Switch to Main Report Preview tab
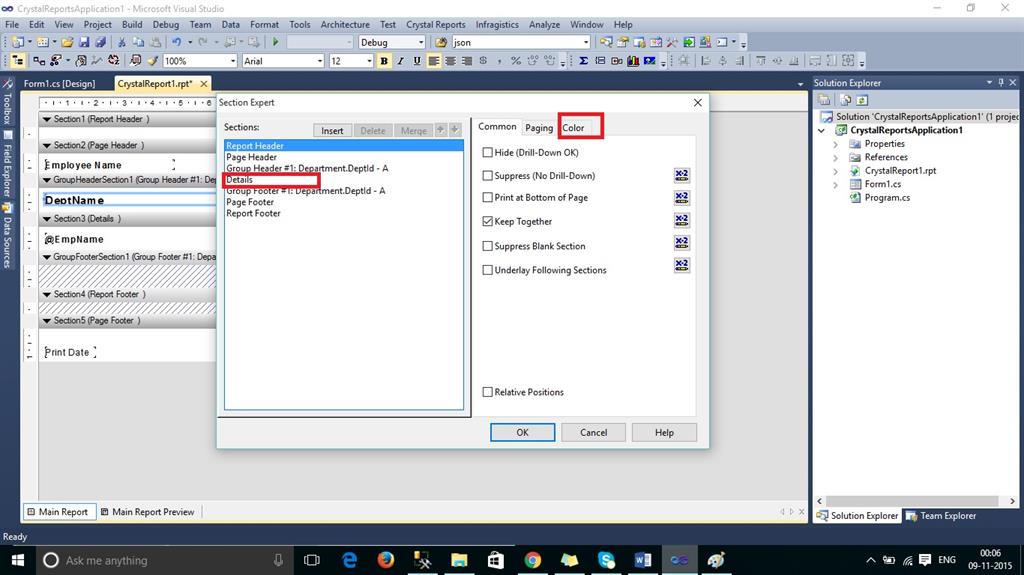The width and height of the screenshot is (1024, 575). [x=148, y=512]
